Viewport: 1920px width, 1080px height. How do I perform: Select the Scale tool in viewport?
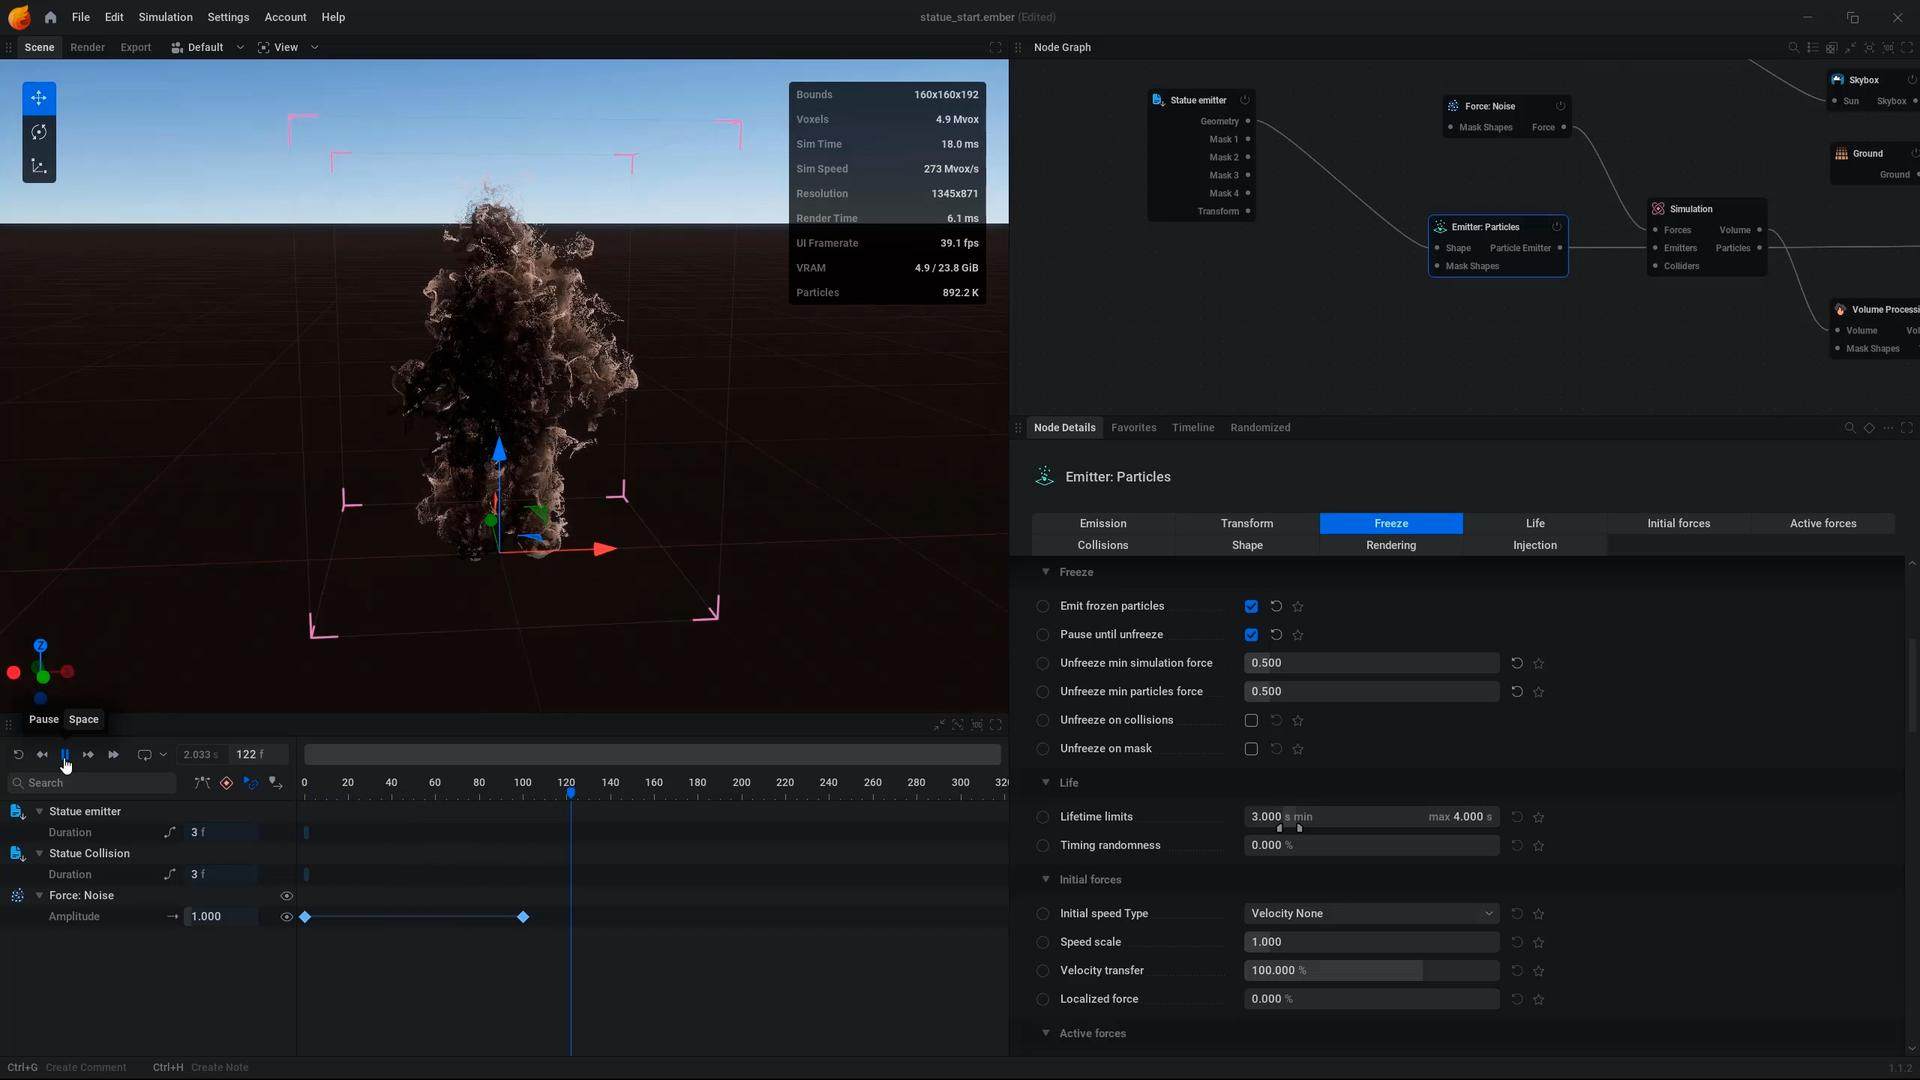tap(39, 166)
